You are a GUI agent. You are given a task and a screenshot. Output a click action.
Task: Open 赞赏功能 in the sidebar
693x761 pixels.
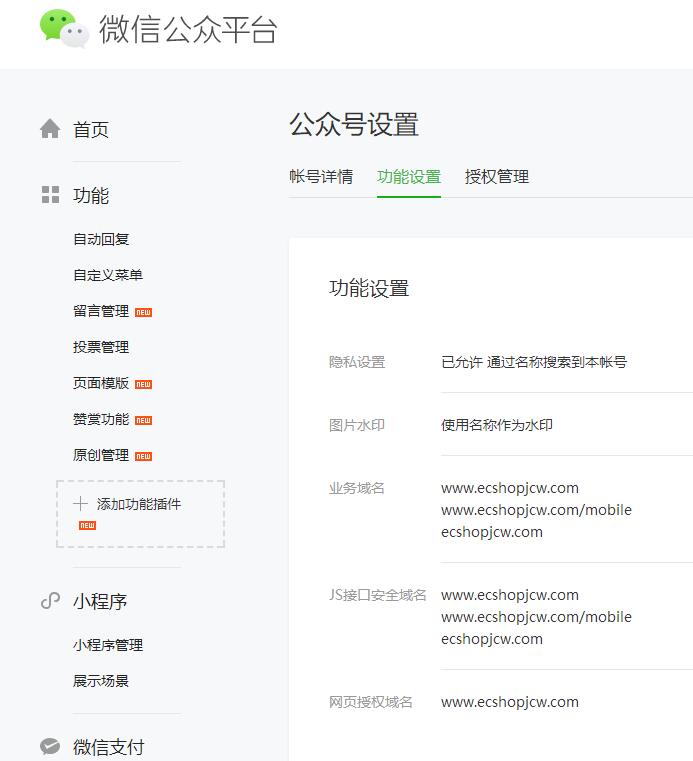[x=101, y=420]
